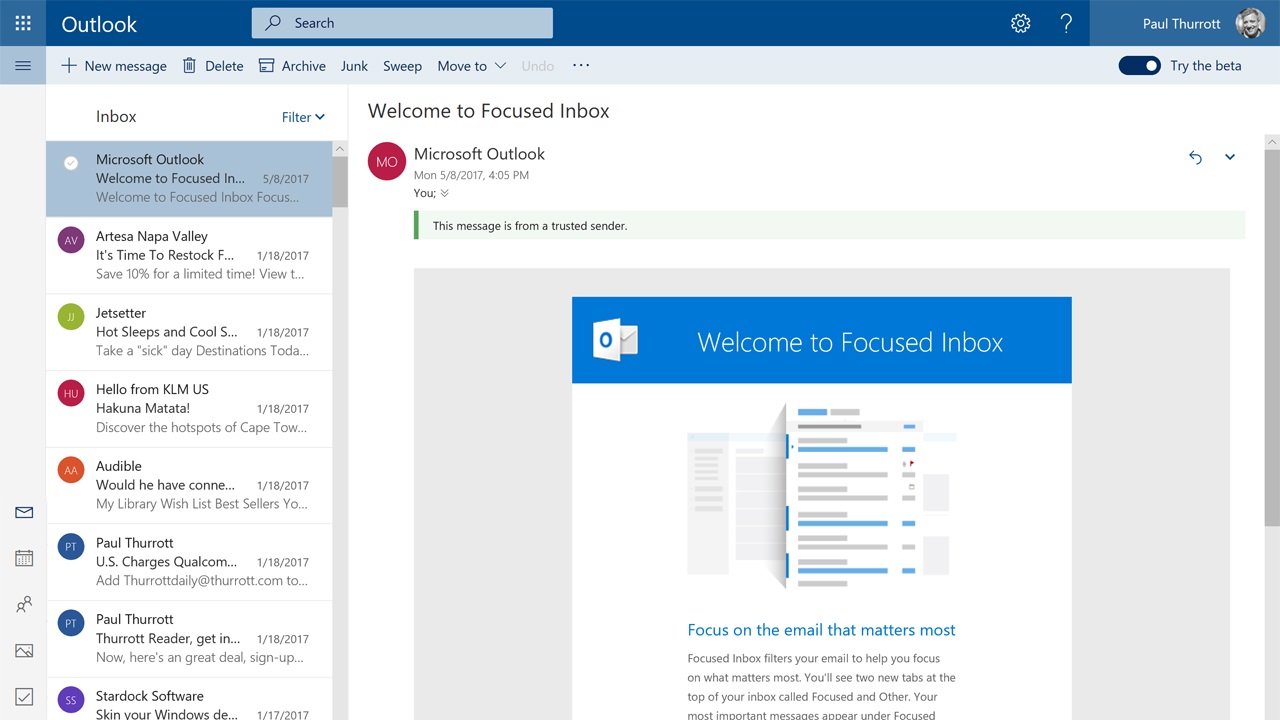1280x720 pixels.
Task: Open the more commands ellipsis menu
Action: coord(581,65)
